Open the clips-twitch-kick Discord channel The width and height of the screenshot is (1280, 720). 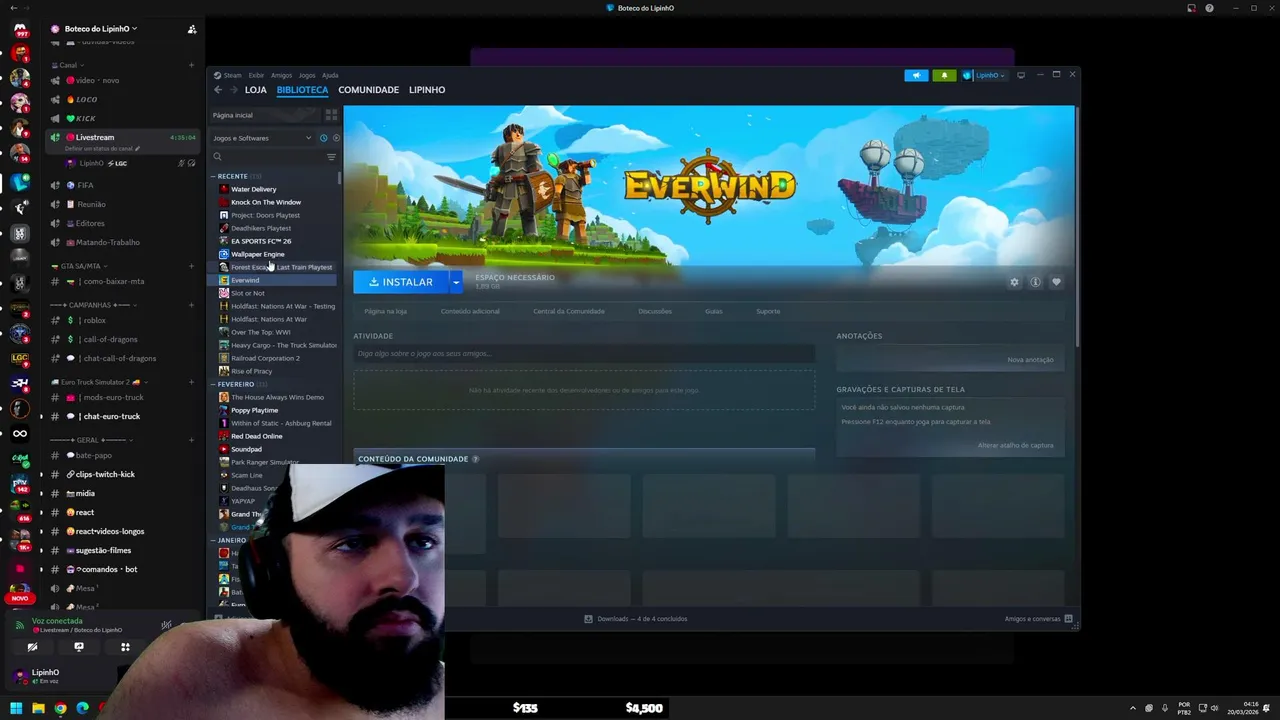pos(105,474)
